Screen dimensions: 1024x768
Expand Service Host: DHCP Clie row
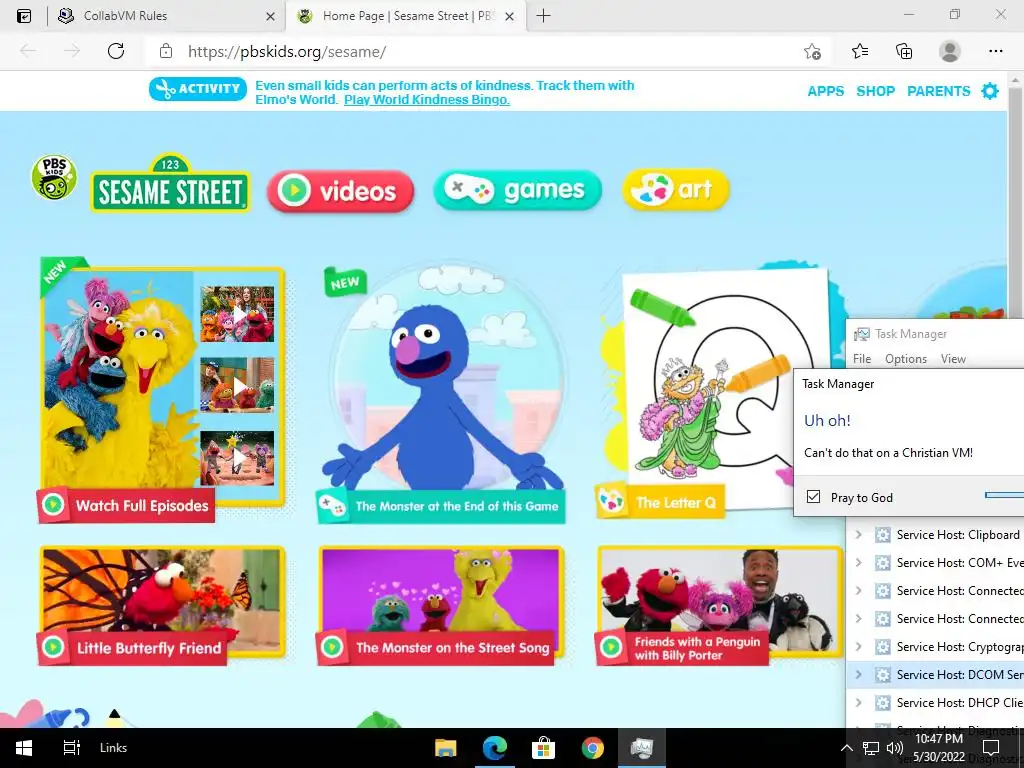point(859,703)
